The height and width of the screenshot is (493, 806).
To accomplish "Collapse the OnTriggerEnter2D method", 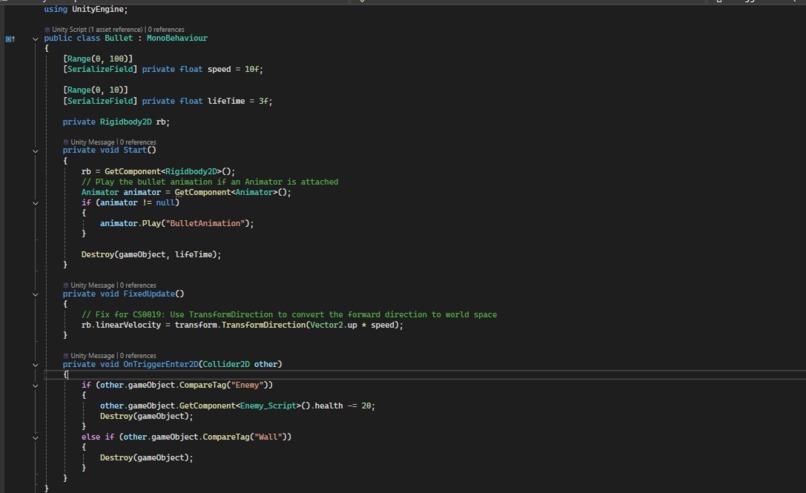I will point(35,365).
